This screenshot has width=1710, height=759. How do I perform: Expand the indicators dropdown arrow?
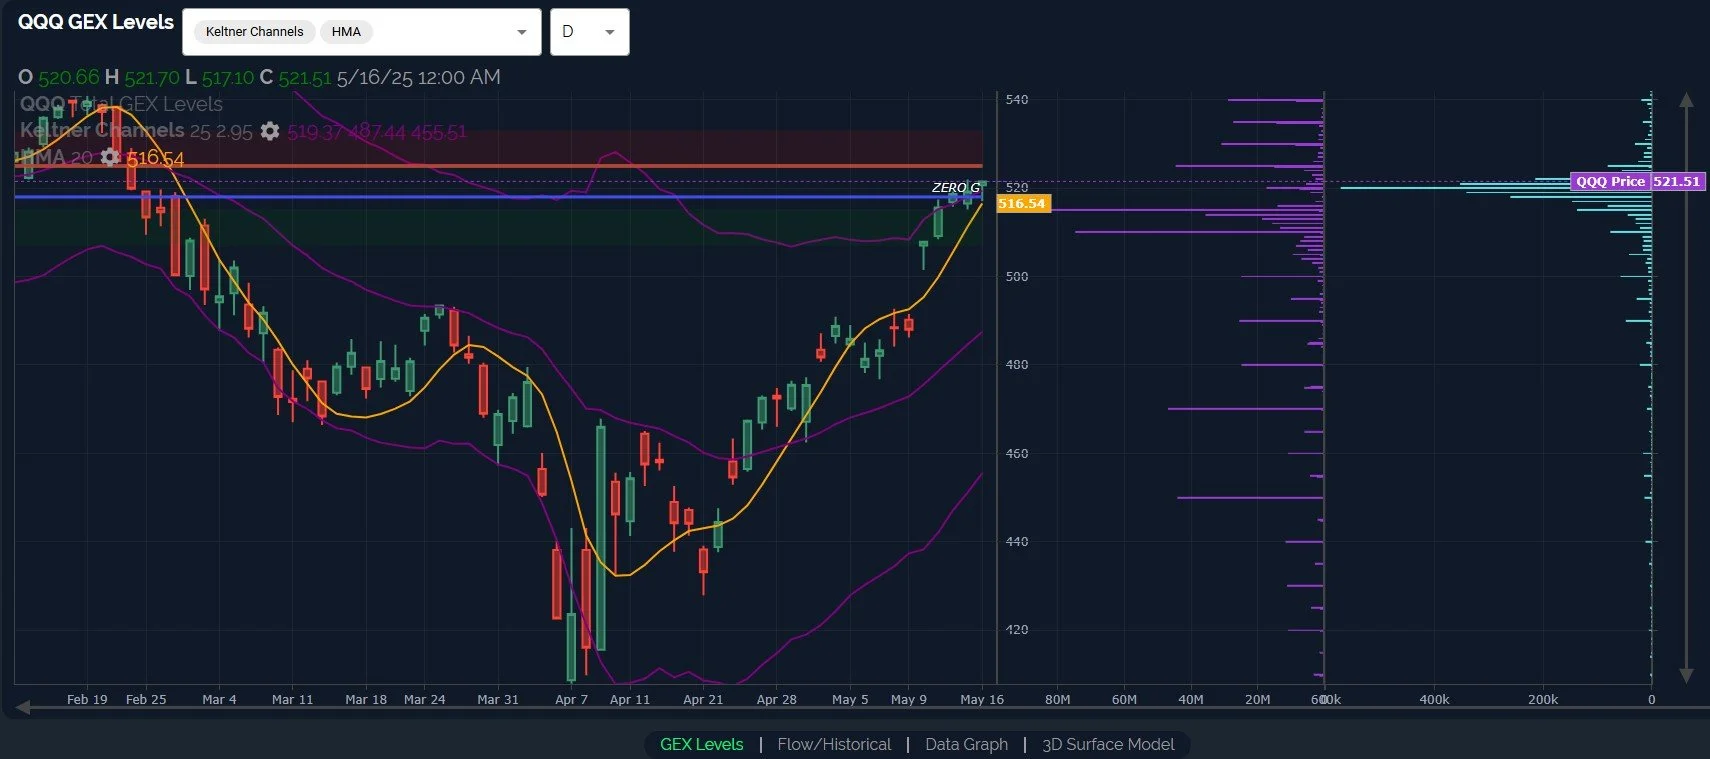click(521, 32)
